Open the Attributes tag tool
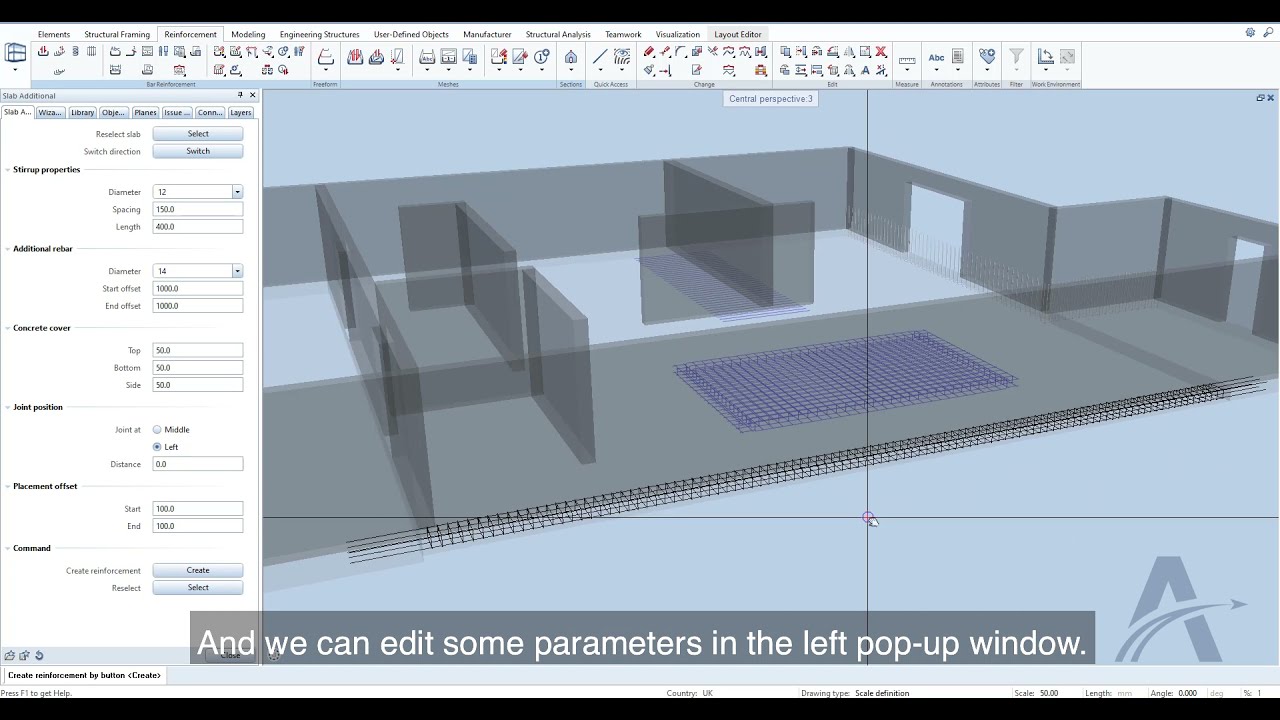 pos(987,57)
